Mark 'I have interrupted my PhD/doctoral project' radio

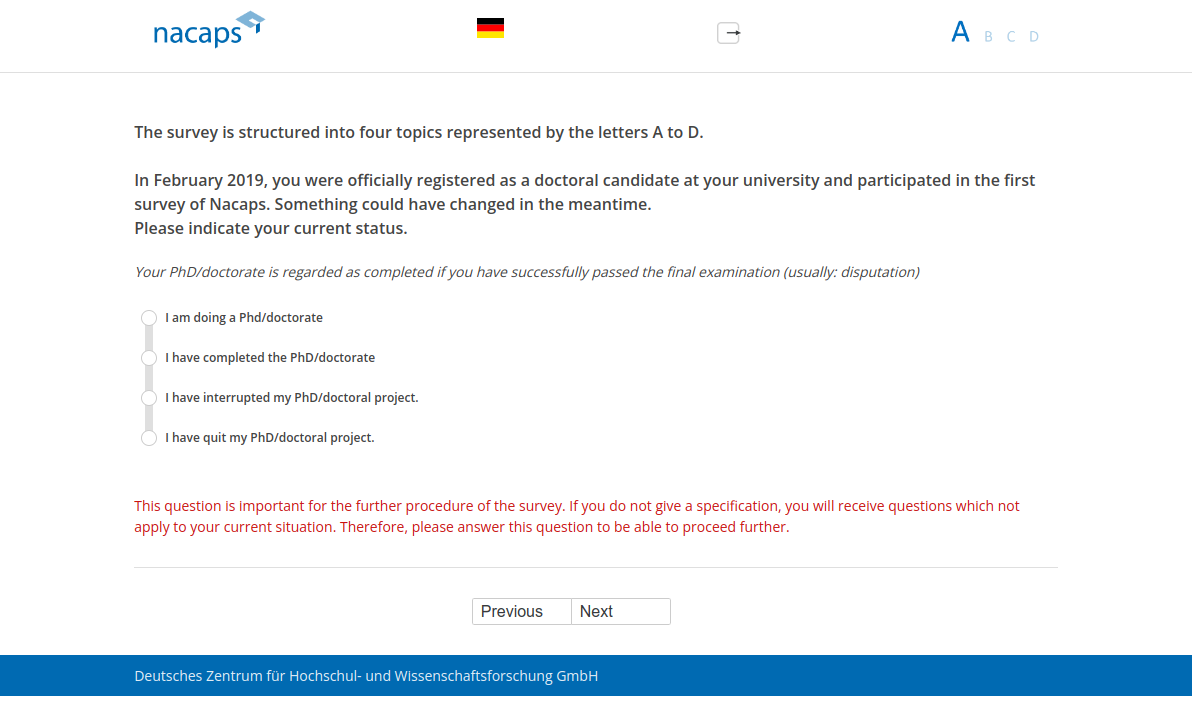149,398
